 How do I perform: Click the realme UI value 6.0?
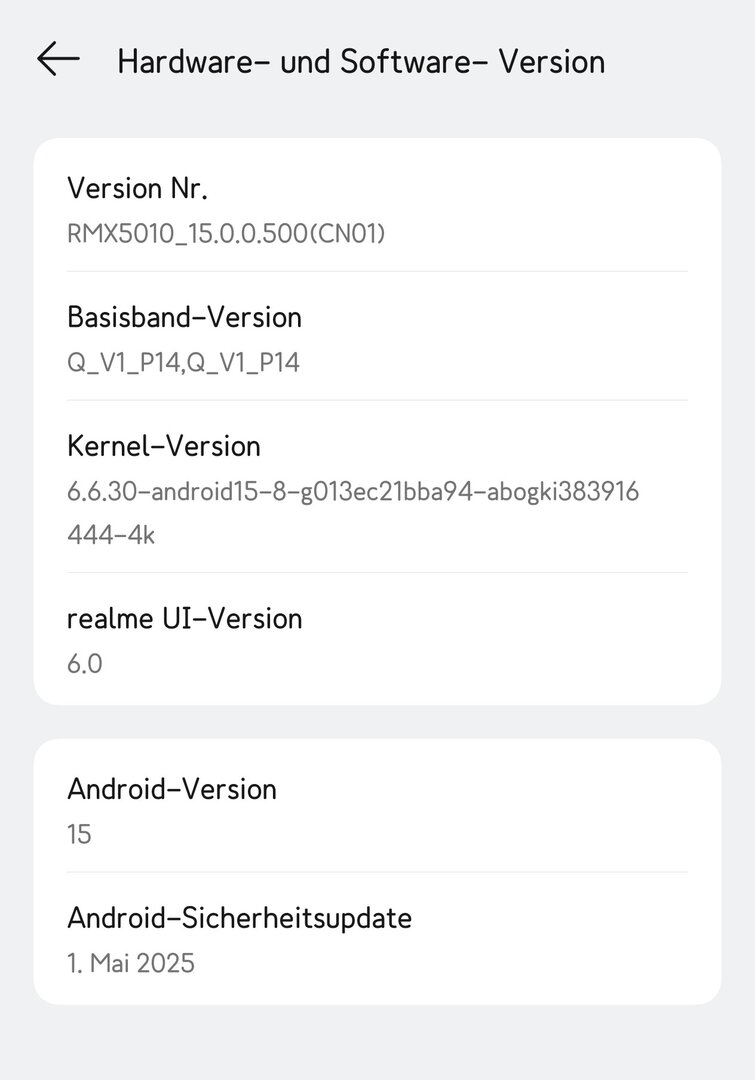pos(85,663)
